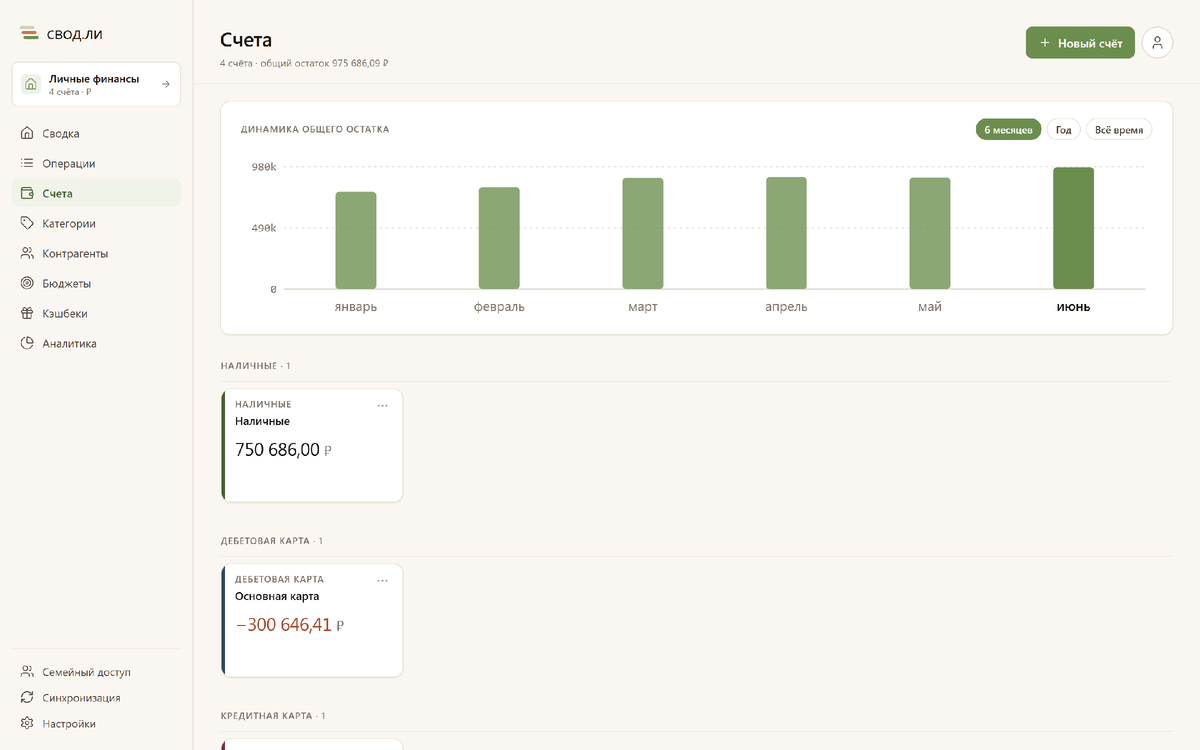The width and height of the screenshot is (1200, 750).
Task: Click the Синхронизация refresh icon
Action: (x=27, y=698)
